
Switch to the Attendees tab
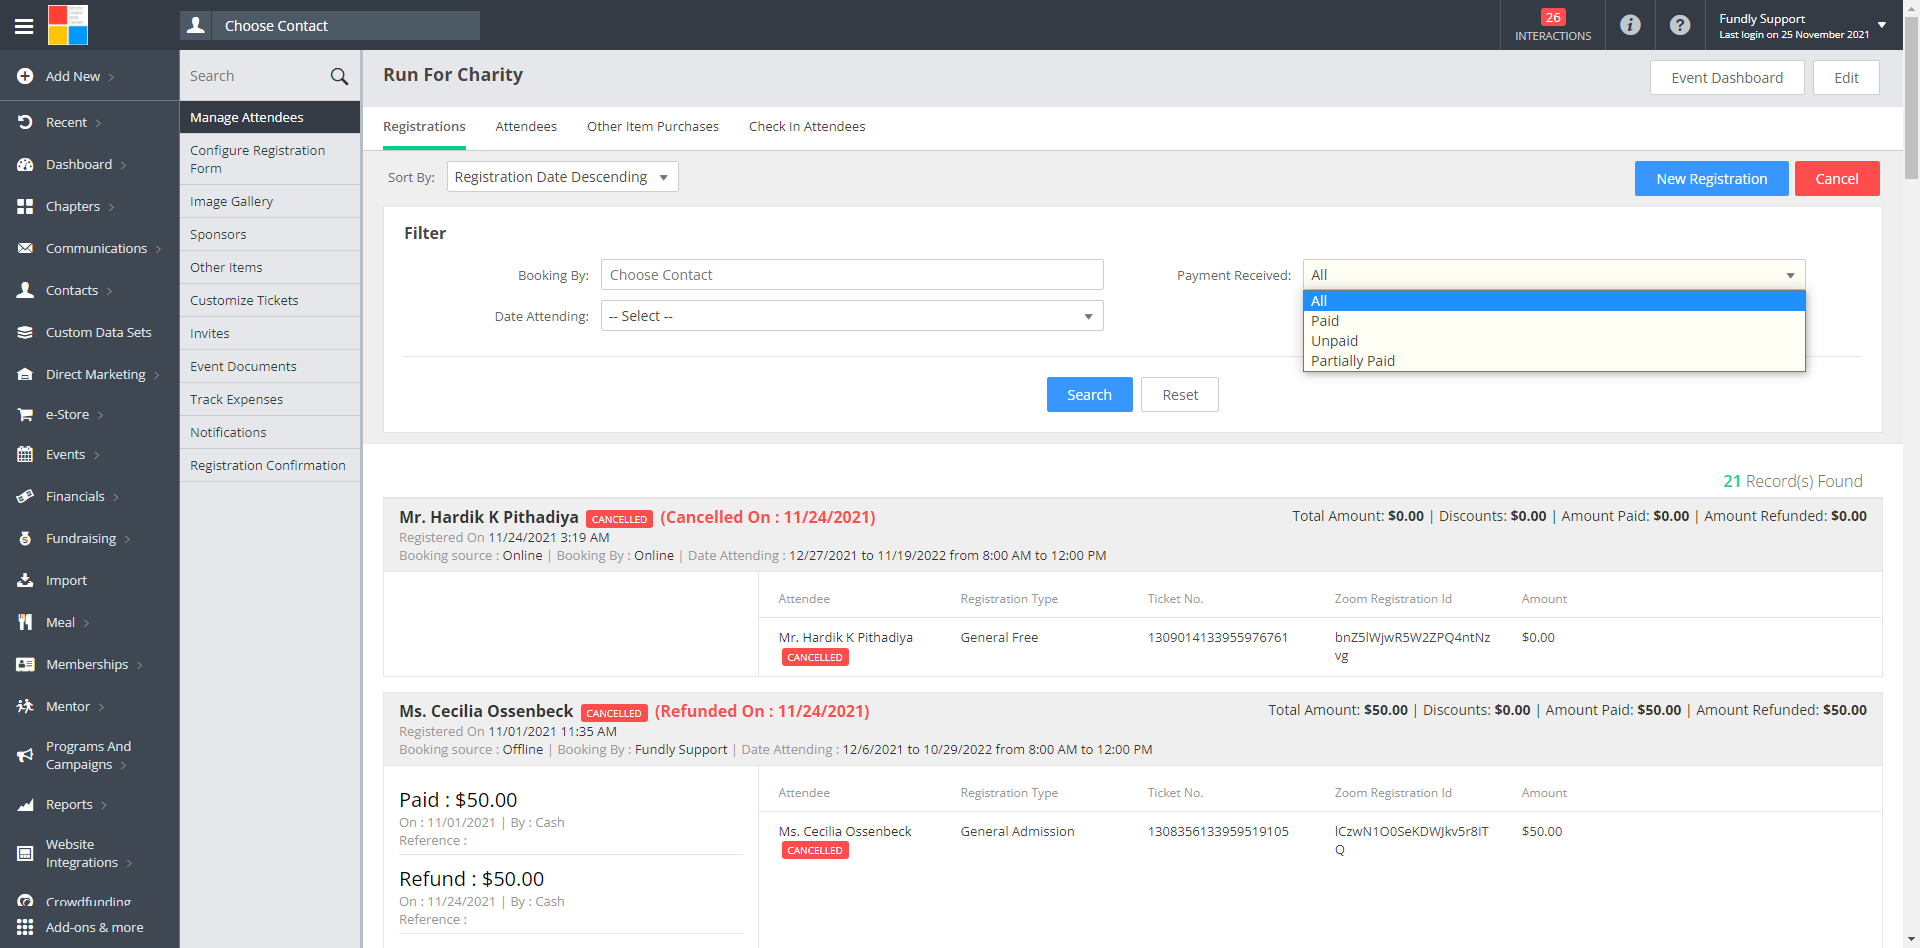[526, 126]
